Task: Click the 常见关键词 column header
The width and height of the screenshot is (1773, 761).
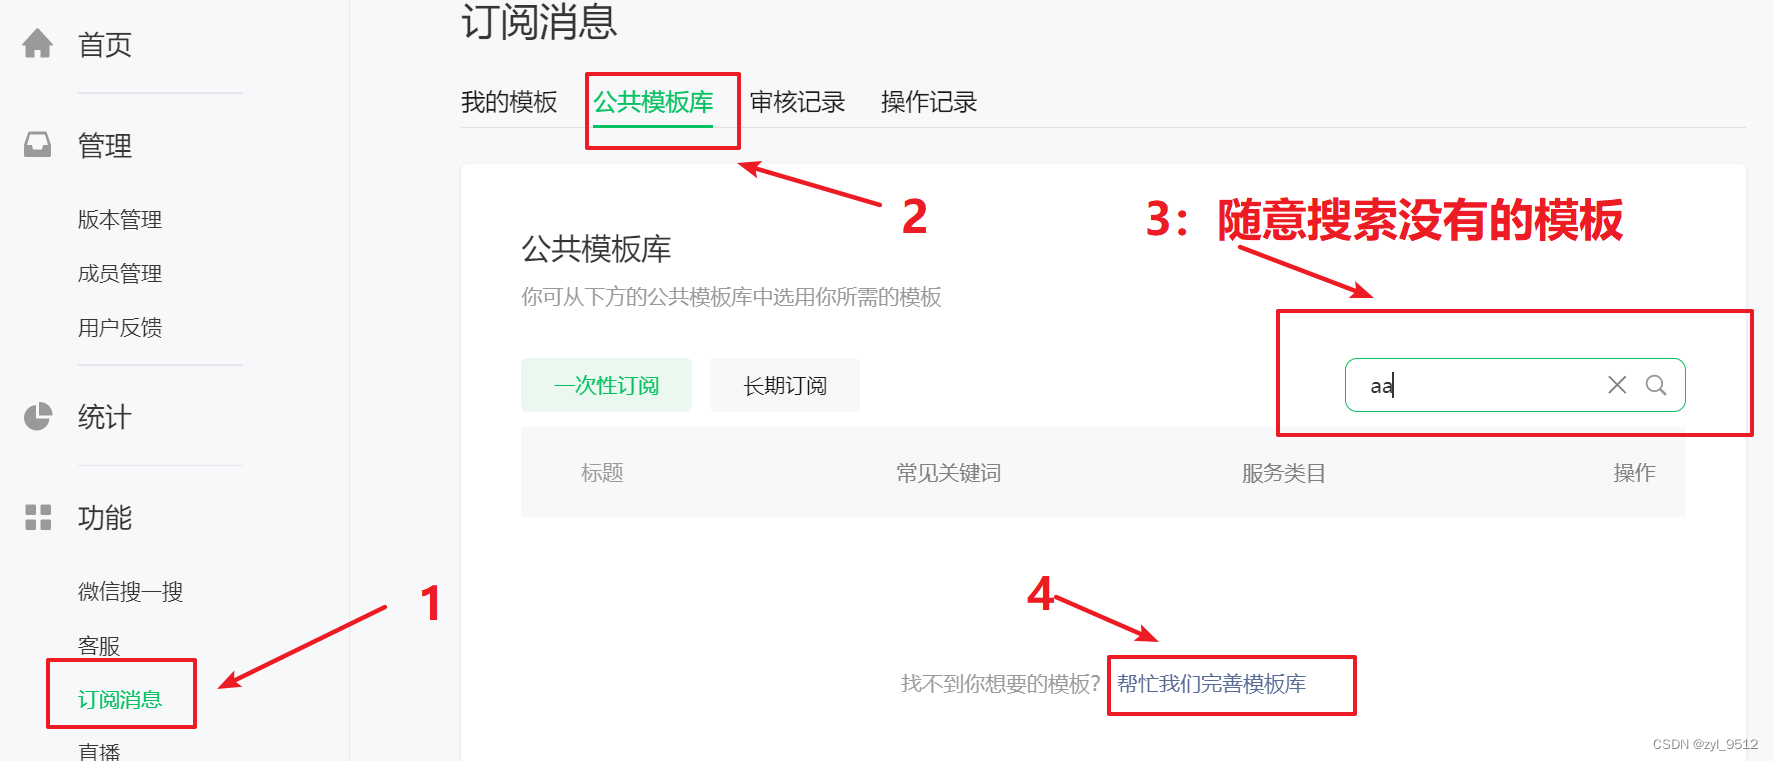Action: (948, 473)
